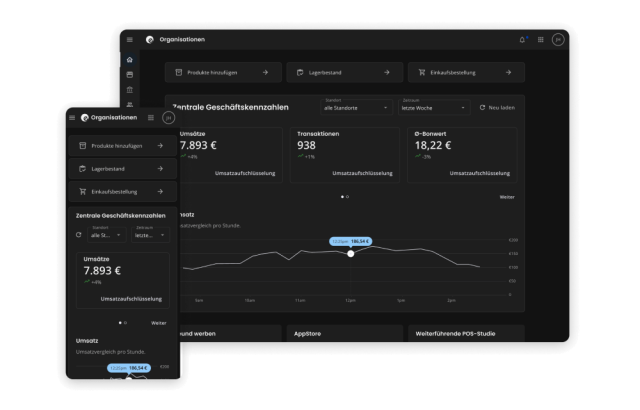Click arrow on mobile Einkaufsbestellung row
The width and height of the screenshot is (640, 410).
tap(160, 192)
